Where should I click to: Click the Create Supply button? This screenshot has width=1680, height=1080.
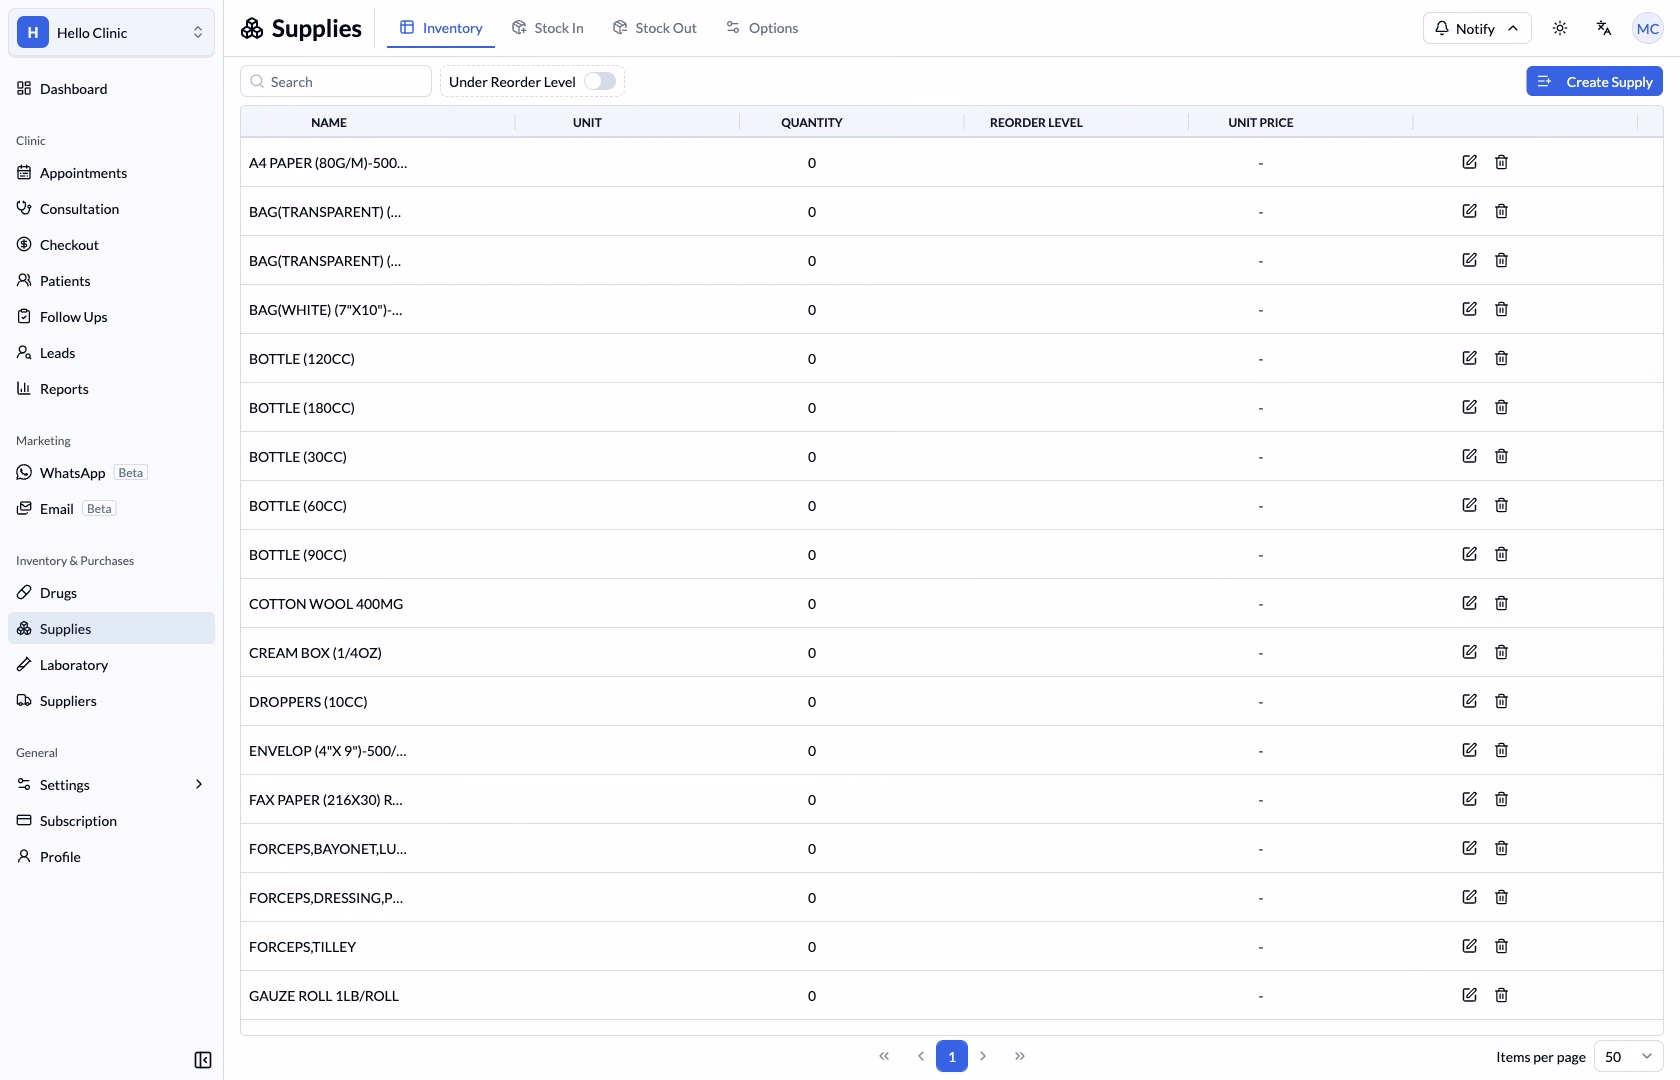pyautogui.click(x=1594, y=81)
